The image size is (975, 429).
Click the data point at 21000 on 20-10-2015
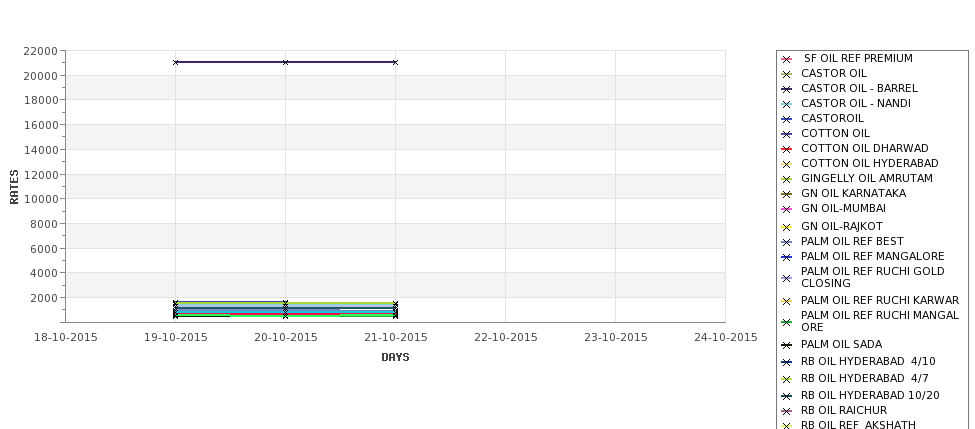(285, 62)
